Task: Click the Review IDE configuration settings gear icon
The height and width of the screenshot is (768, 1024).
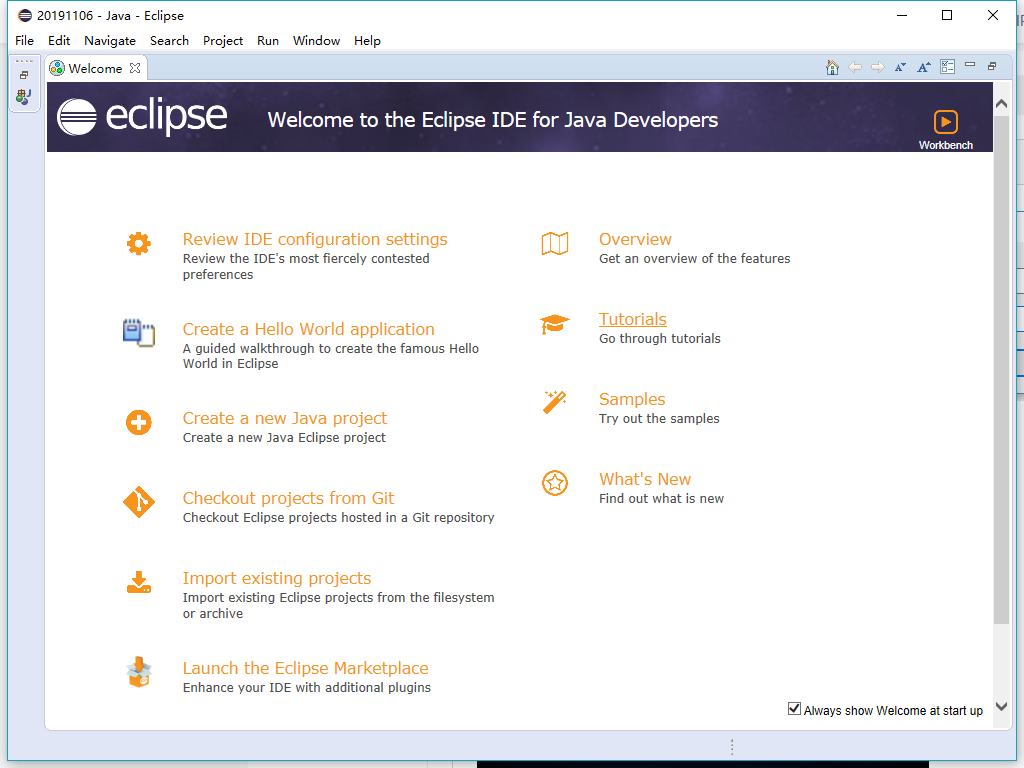Action: (x=139, y=242)
